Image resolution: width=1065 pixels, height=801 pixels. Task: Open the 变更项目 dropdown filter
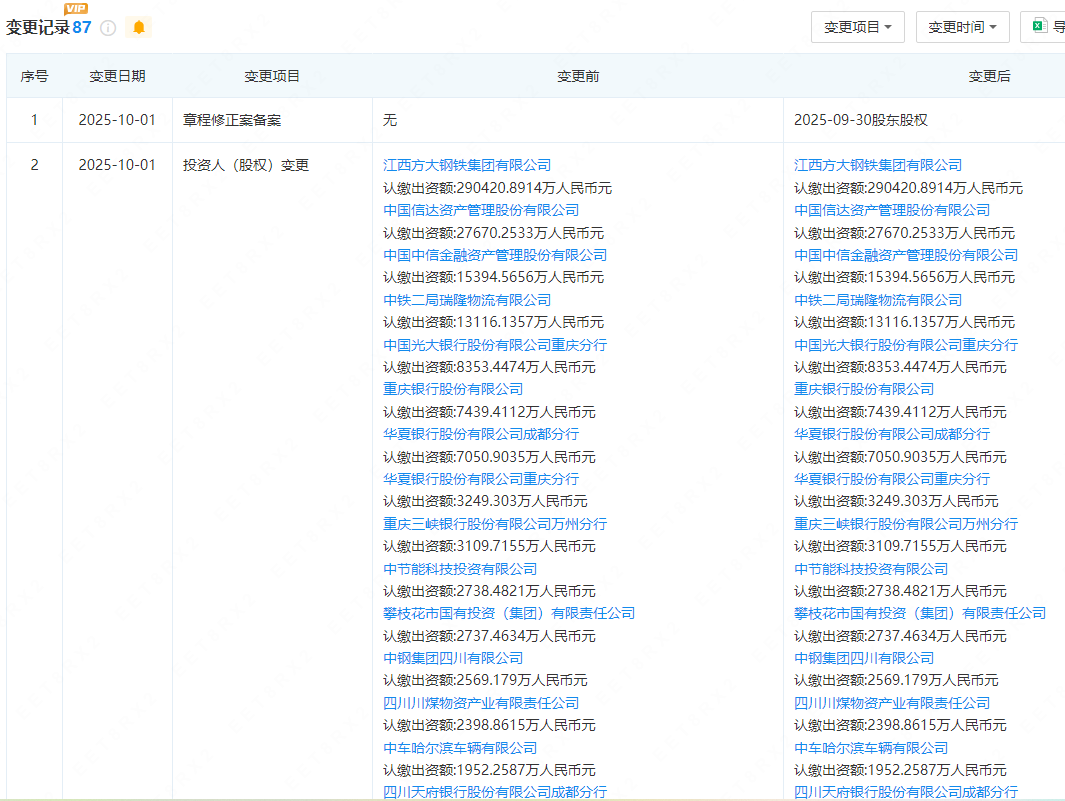857,27
